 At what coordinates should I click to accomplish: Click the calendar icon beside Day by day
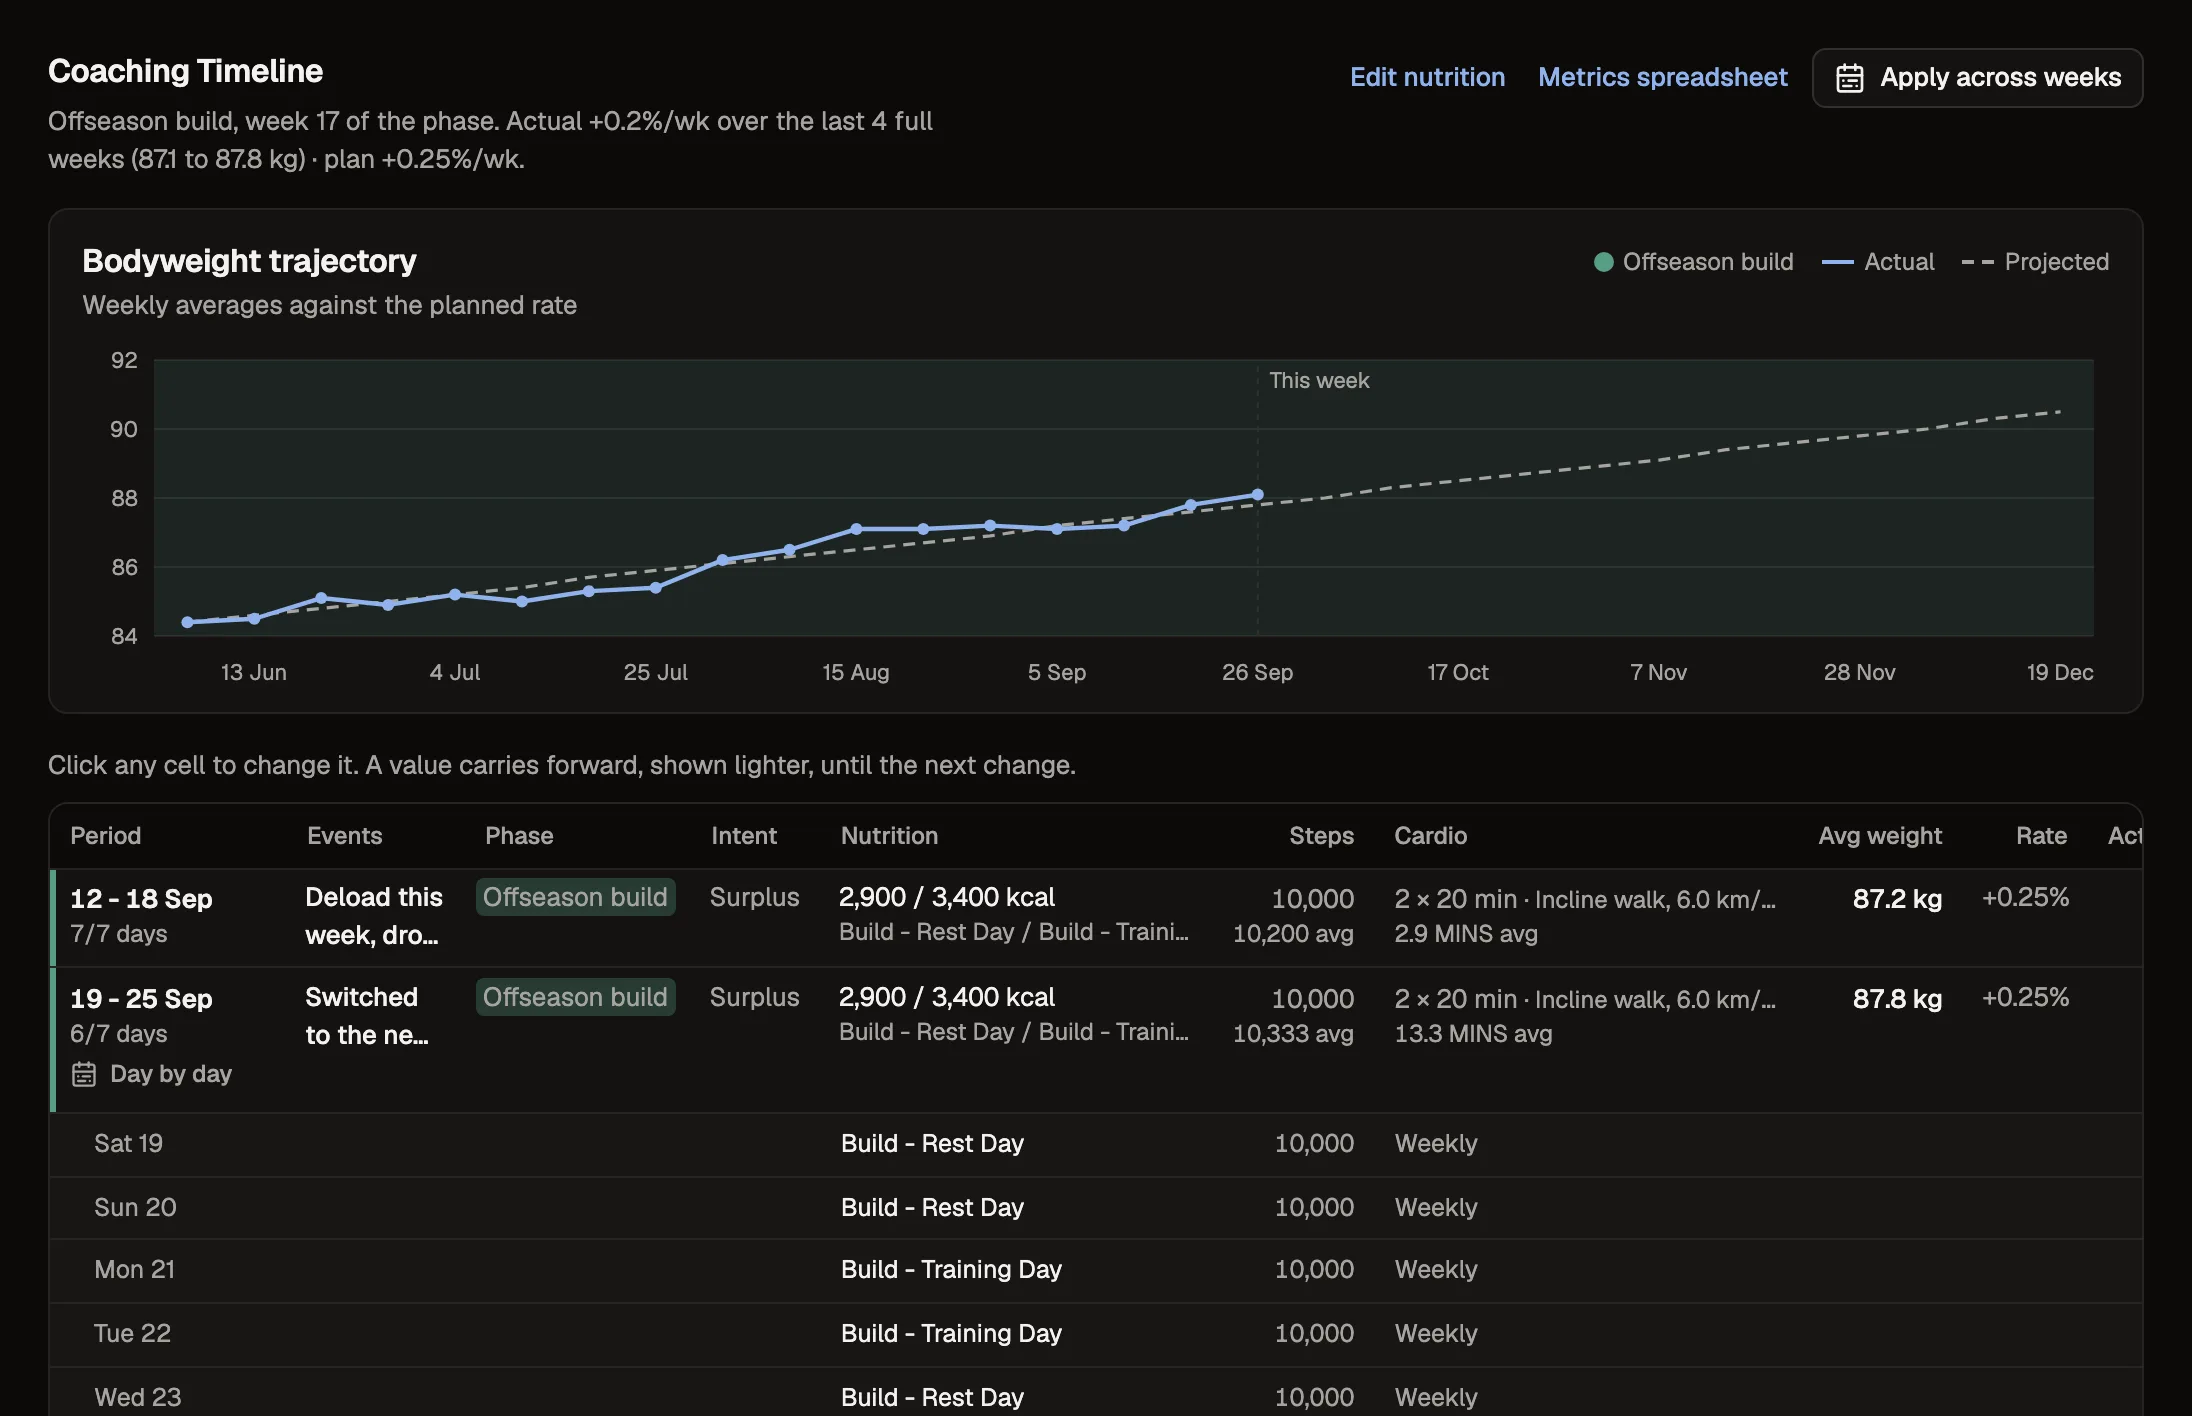[84, 1074]
